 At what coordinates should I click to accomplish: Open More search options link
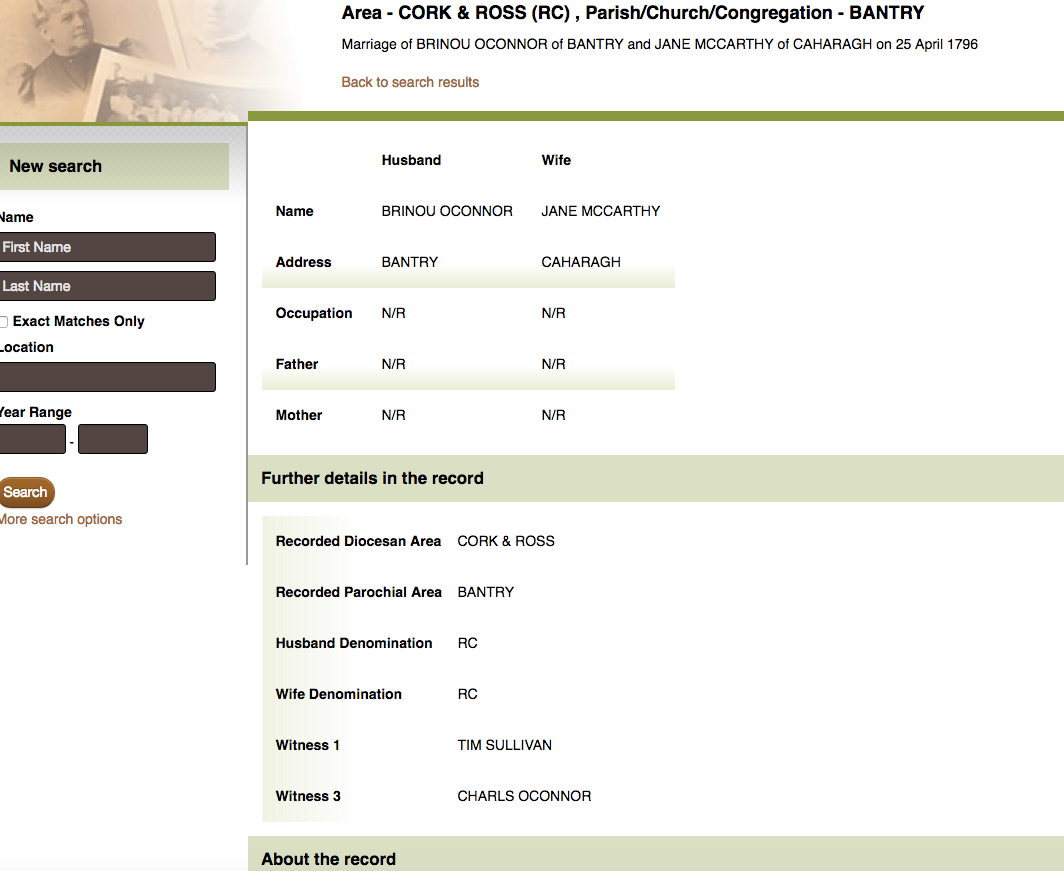(61, 519)
